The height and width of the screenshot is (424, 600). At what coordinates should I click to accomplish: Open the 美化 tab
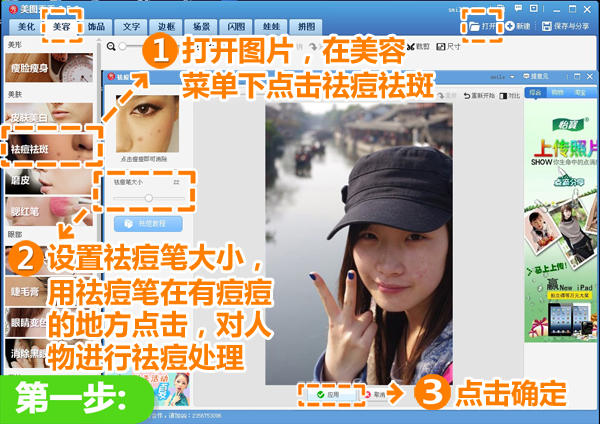26,27
